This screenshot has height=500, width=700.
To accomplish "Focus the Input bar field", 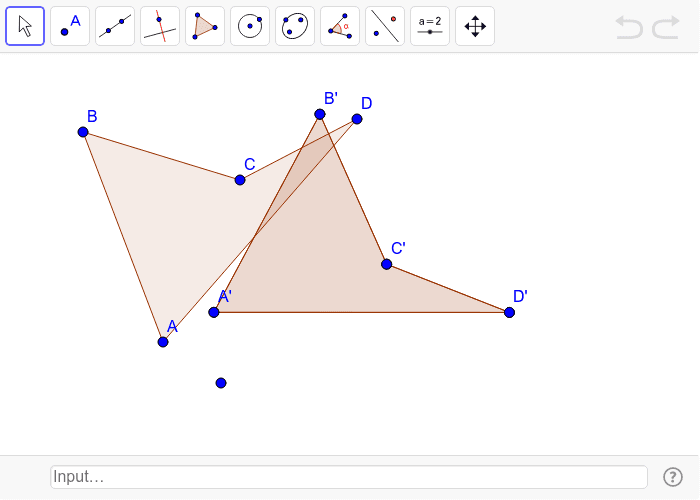I will coord(349,477).
